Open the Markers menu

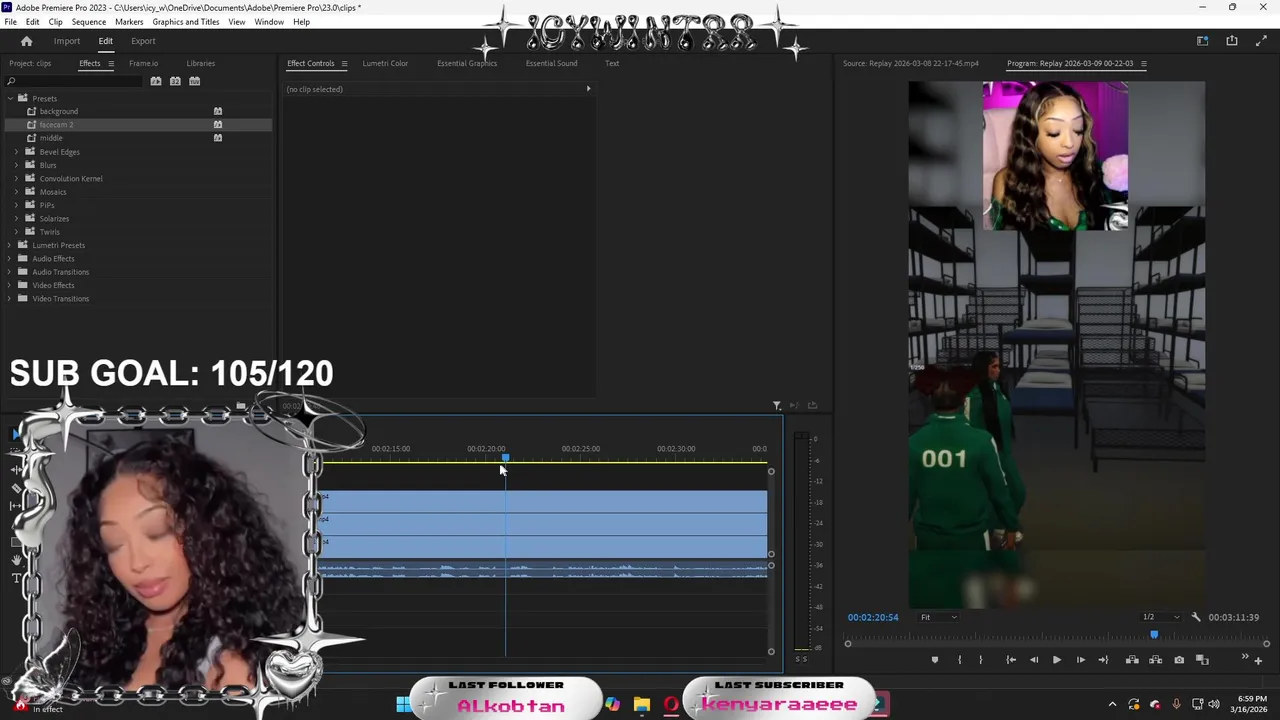129,22
